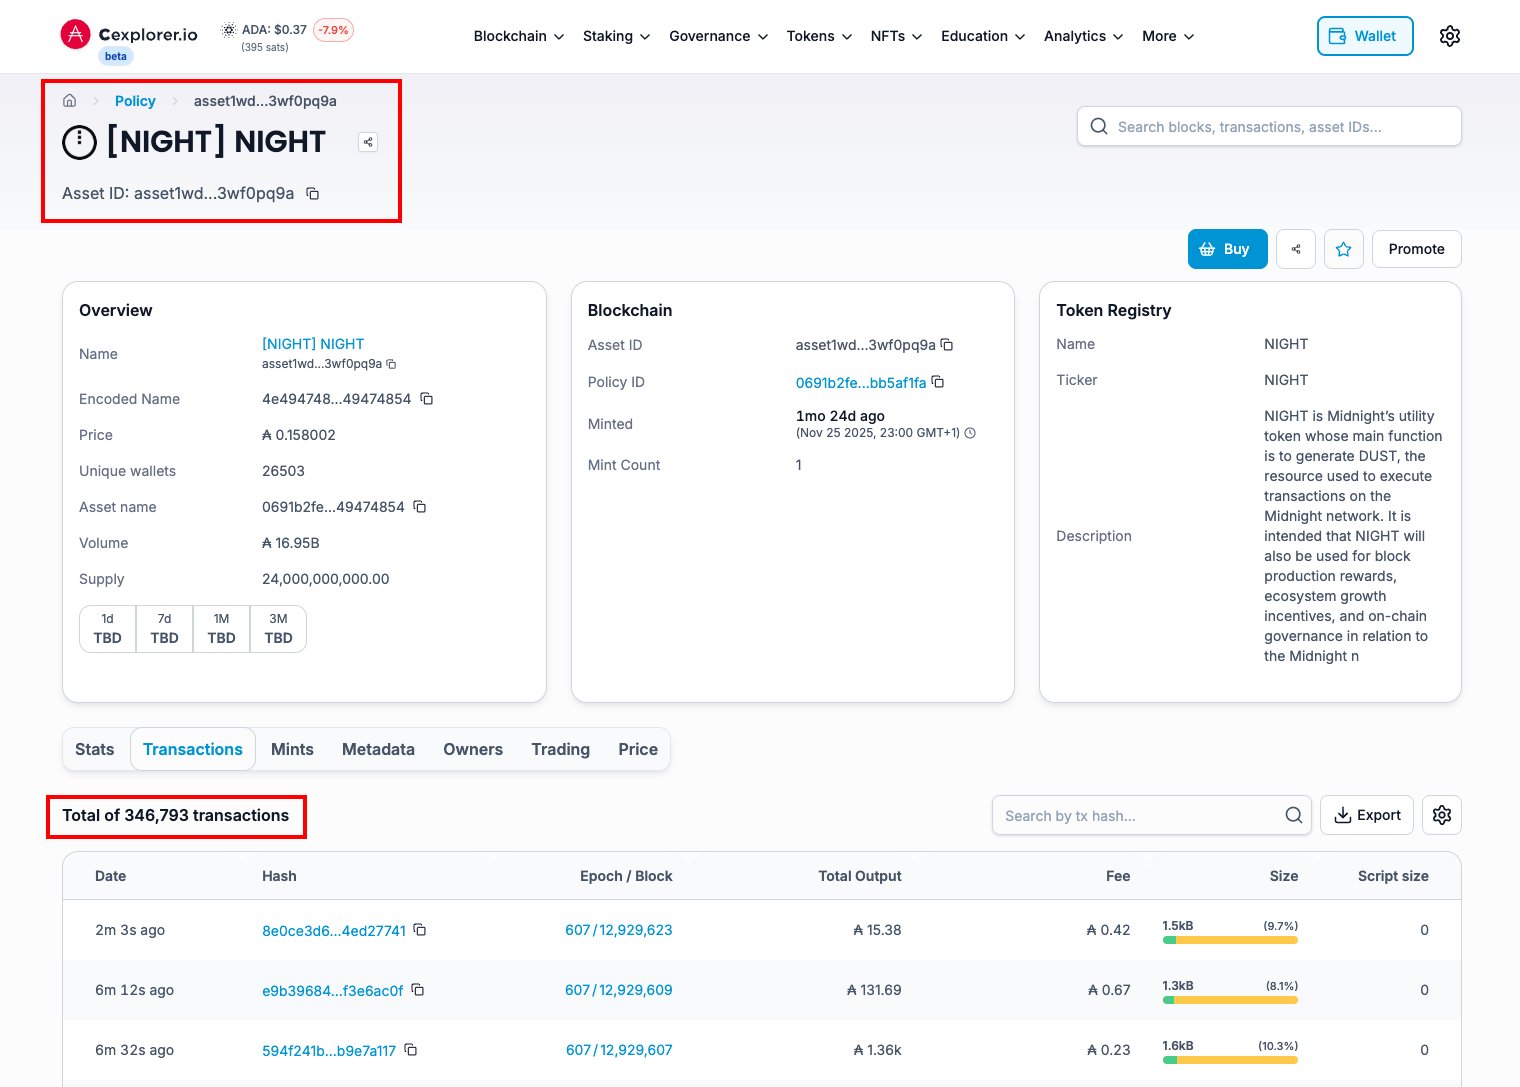This screenshot has height=1087, width=1520.
Task: Open transactions table settings gear
Action: click(1441, 815)
